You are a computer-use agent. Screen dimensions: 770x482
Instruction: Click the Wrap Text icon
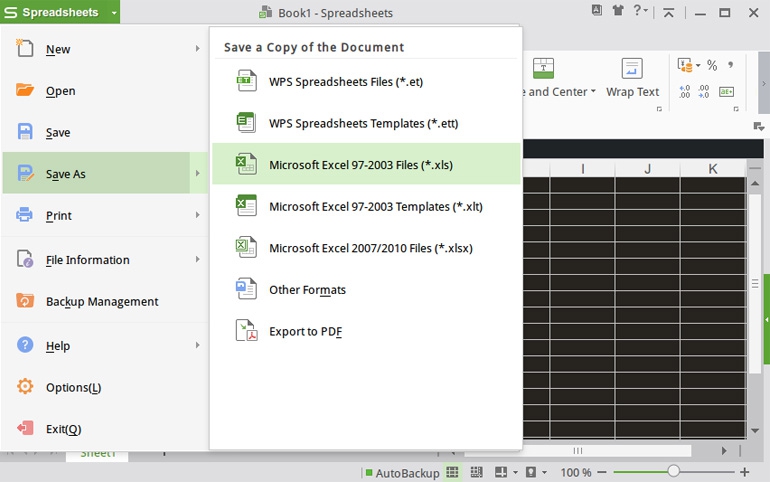pos(632,69)
